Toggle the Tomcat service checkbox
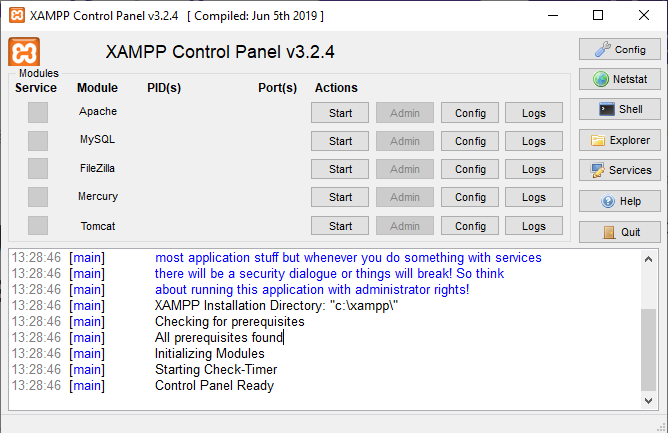668x433 pixels. pos(38,226)
